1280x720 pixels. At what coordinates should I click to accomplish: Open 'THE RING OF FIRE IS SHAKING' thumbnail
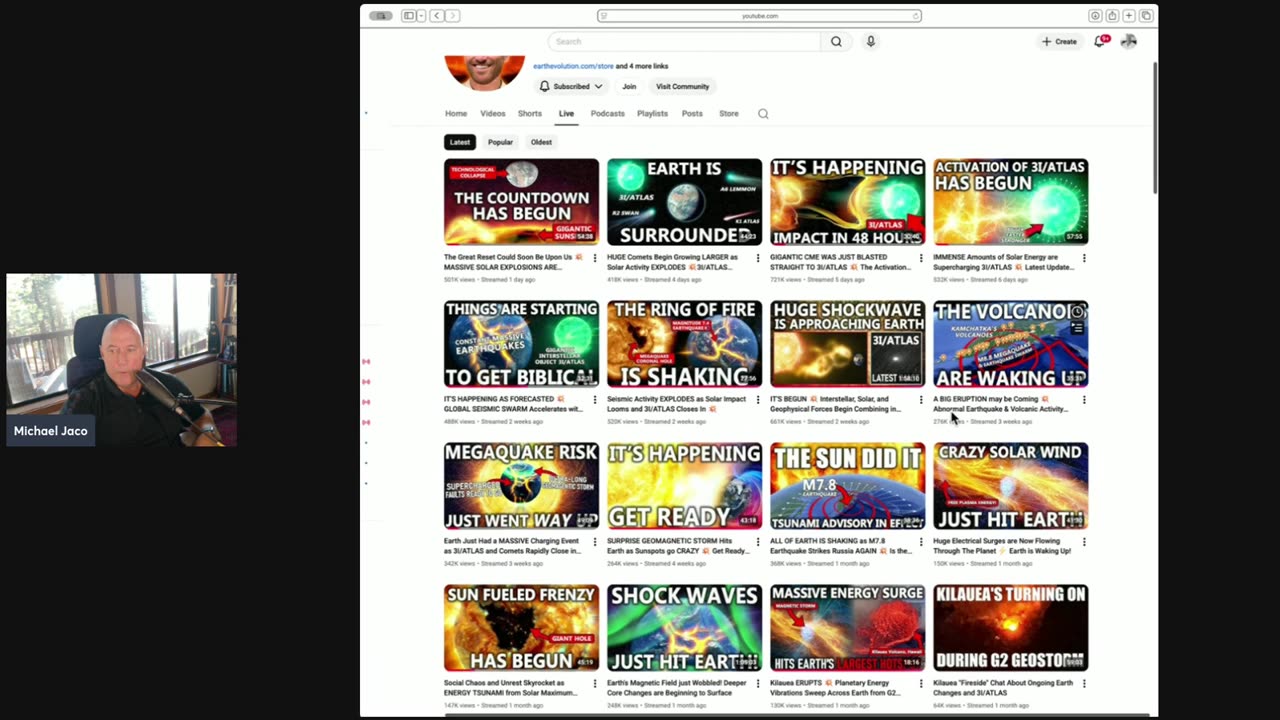[x=684, y=344]
